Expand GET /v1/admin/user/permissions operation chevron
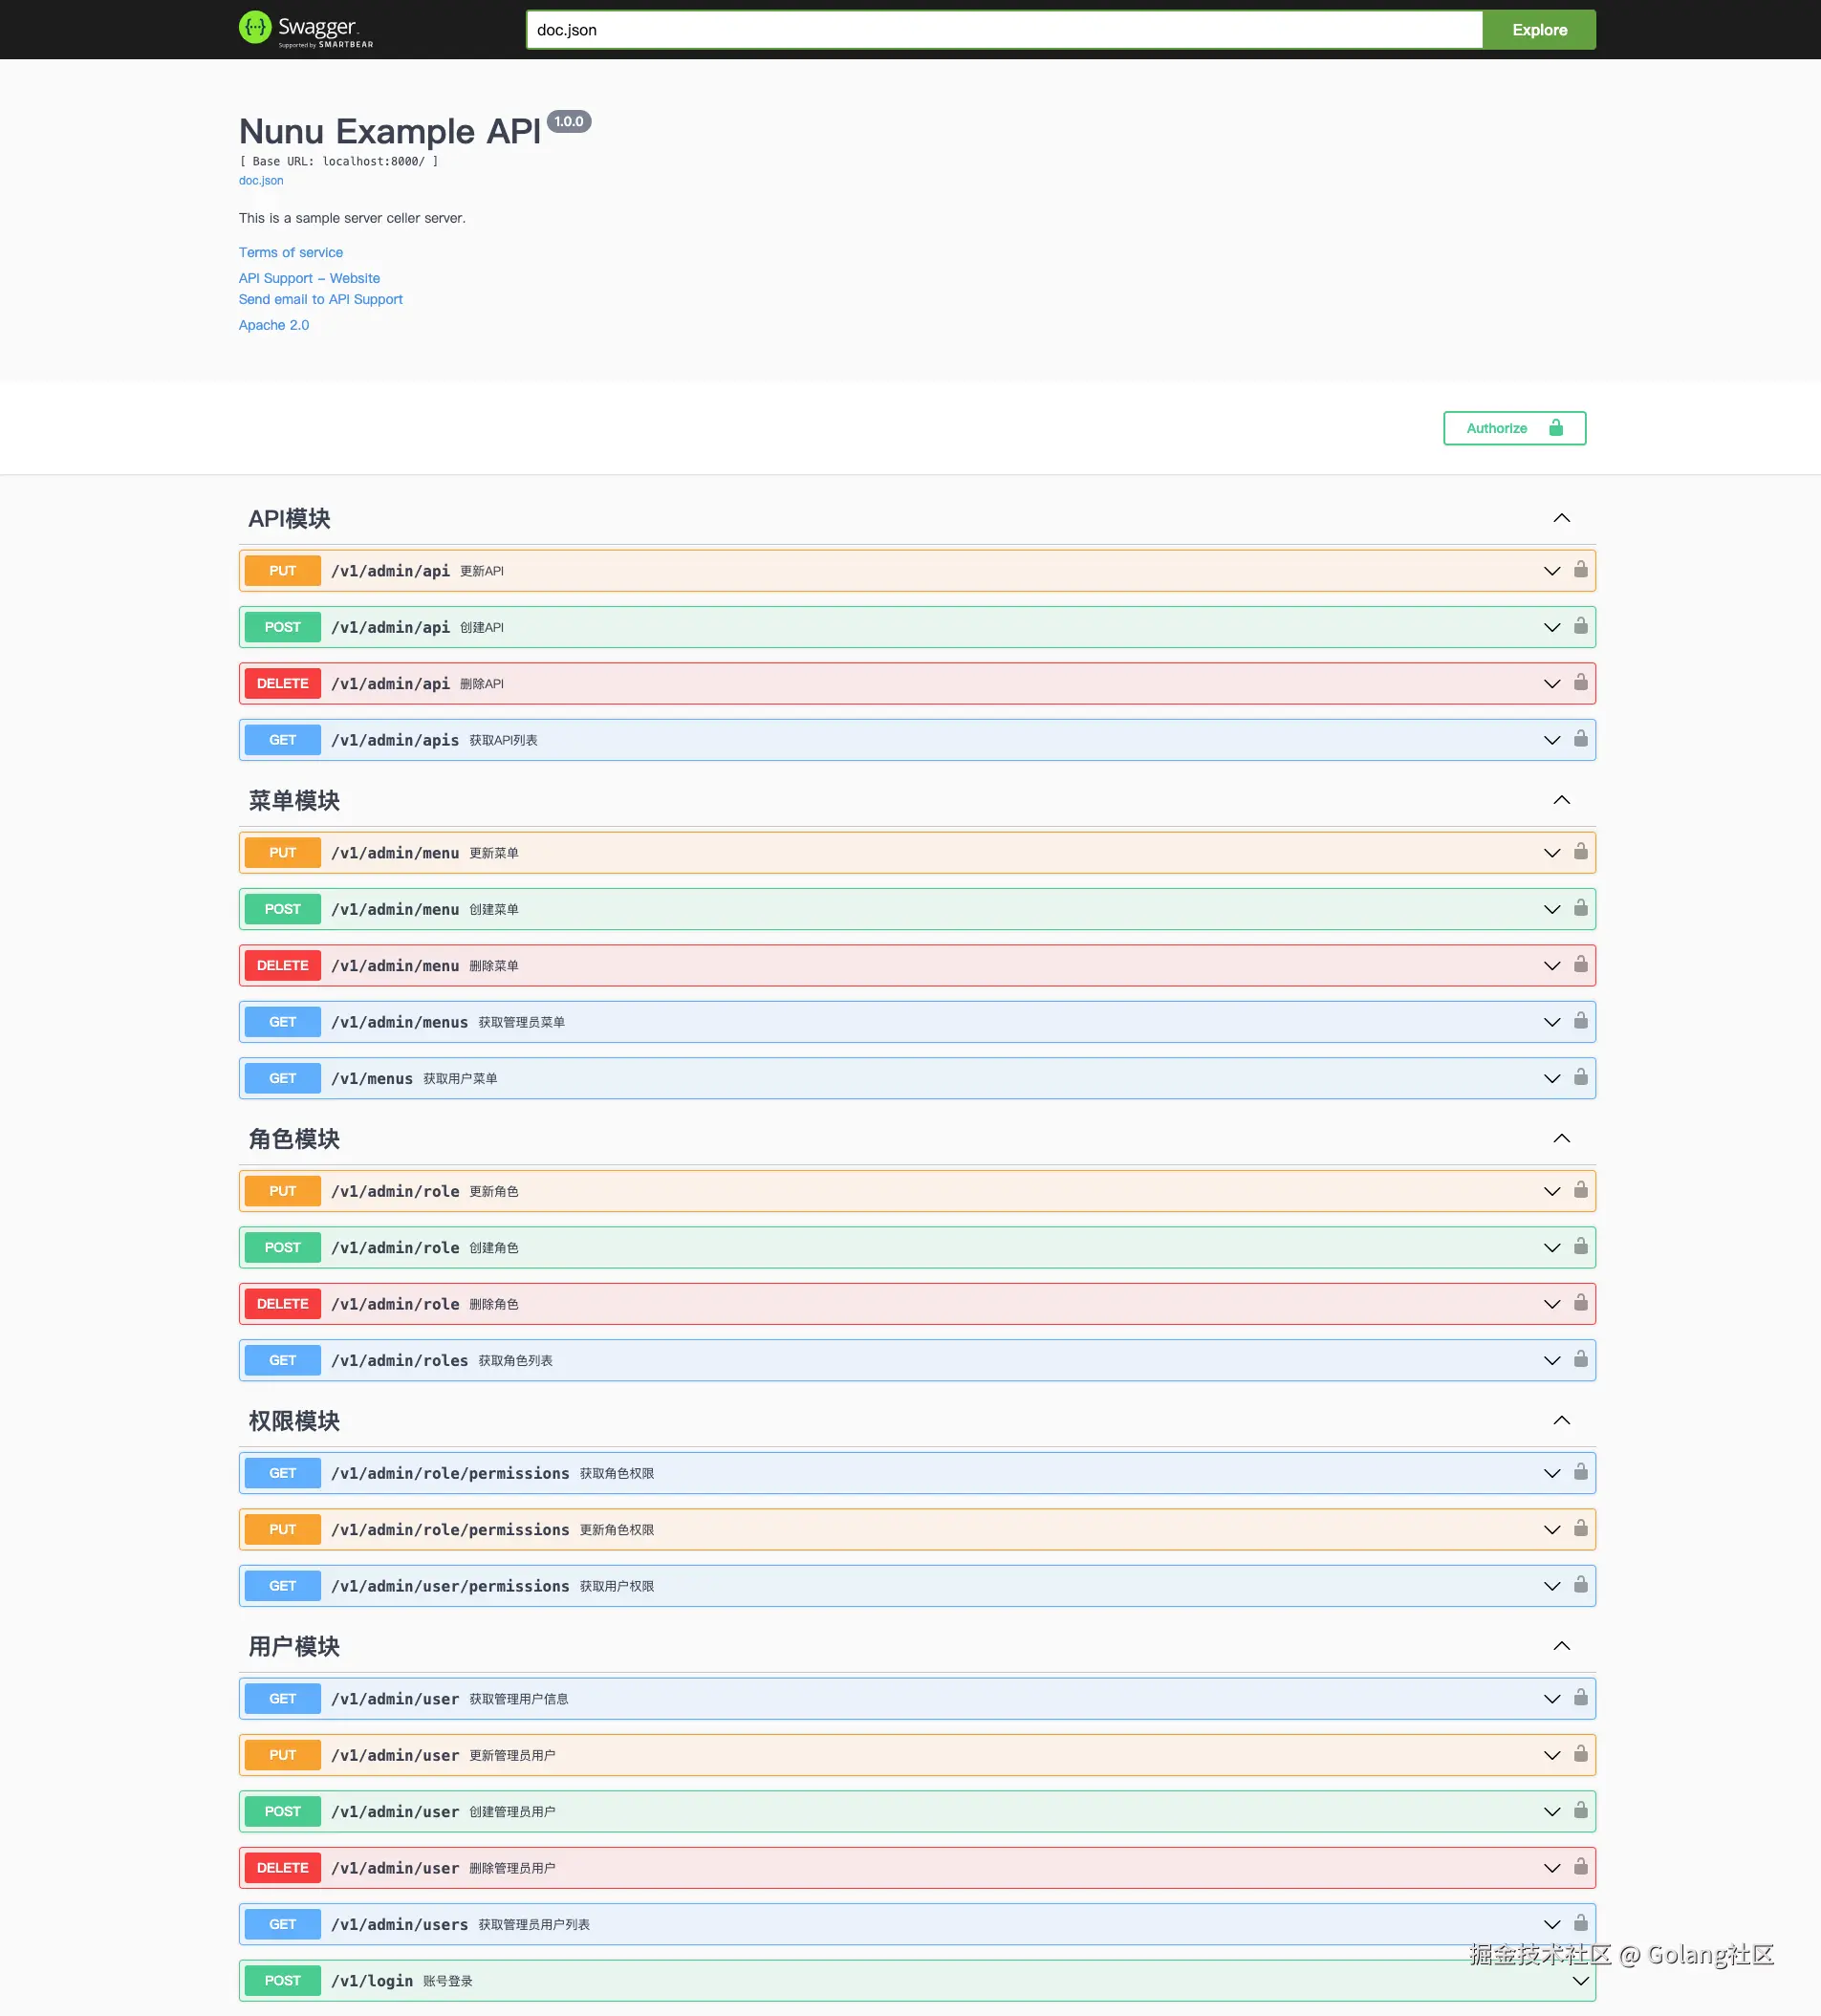 pyautogui.click(x=1551, y=1586)
